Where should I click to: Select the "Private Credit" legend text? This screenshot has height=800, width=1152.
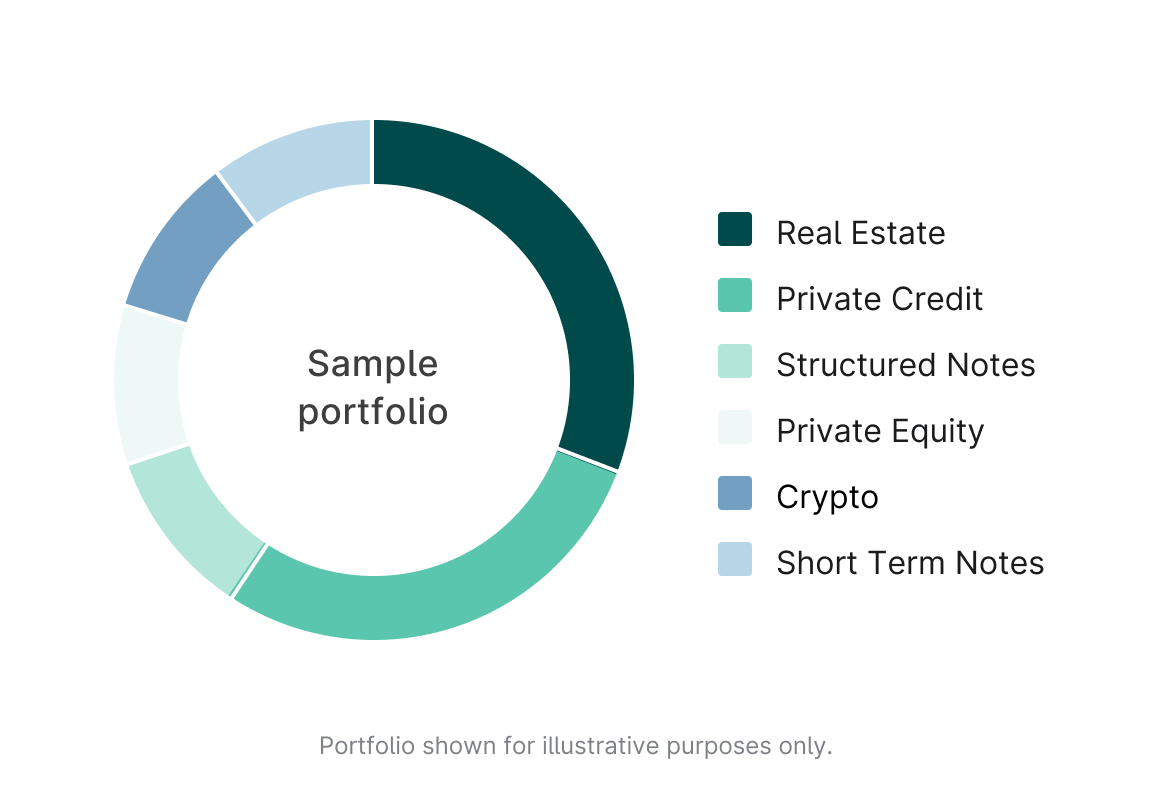click(879, 299)
